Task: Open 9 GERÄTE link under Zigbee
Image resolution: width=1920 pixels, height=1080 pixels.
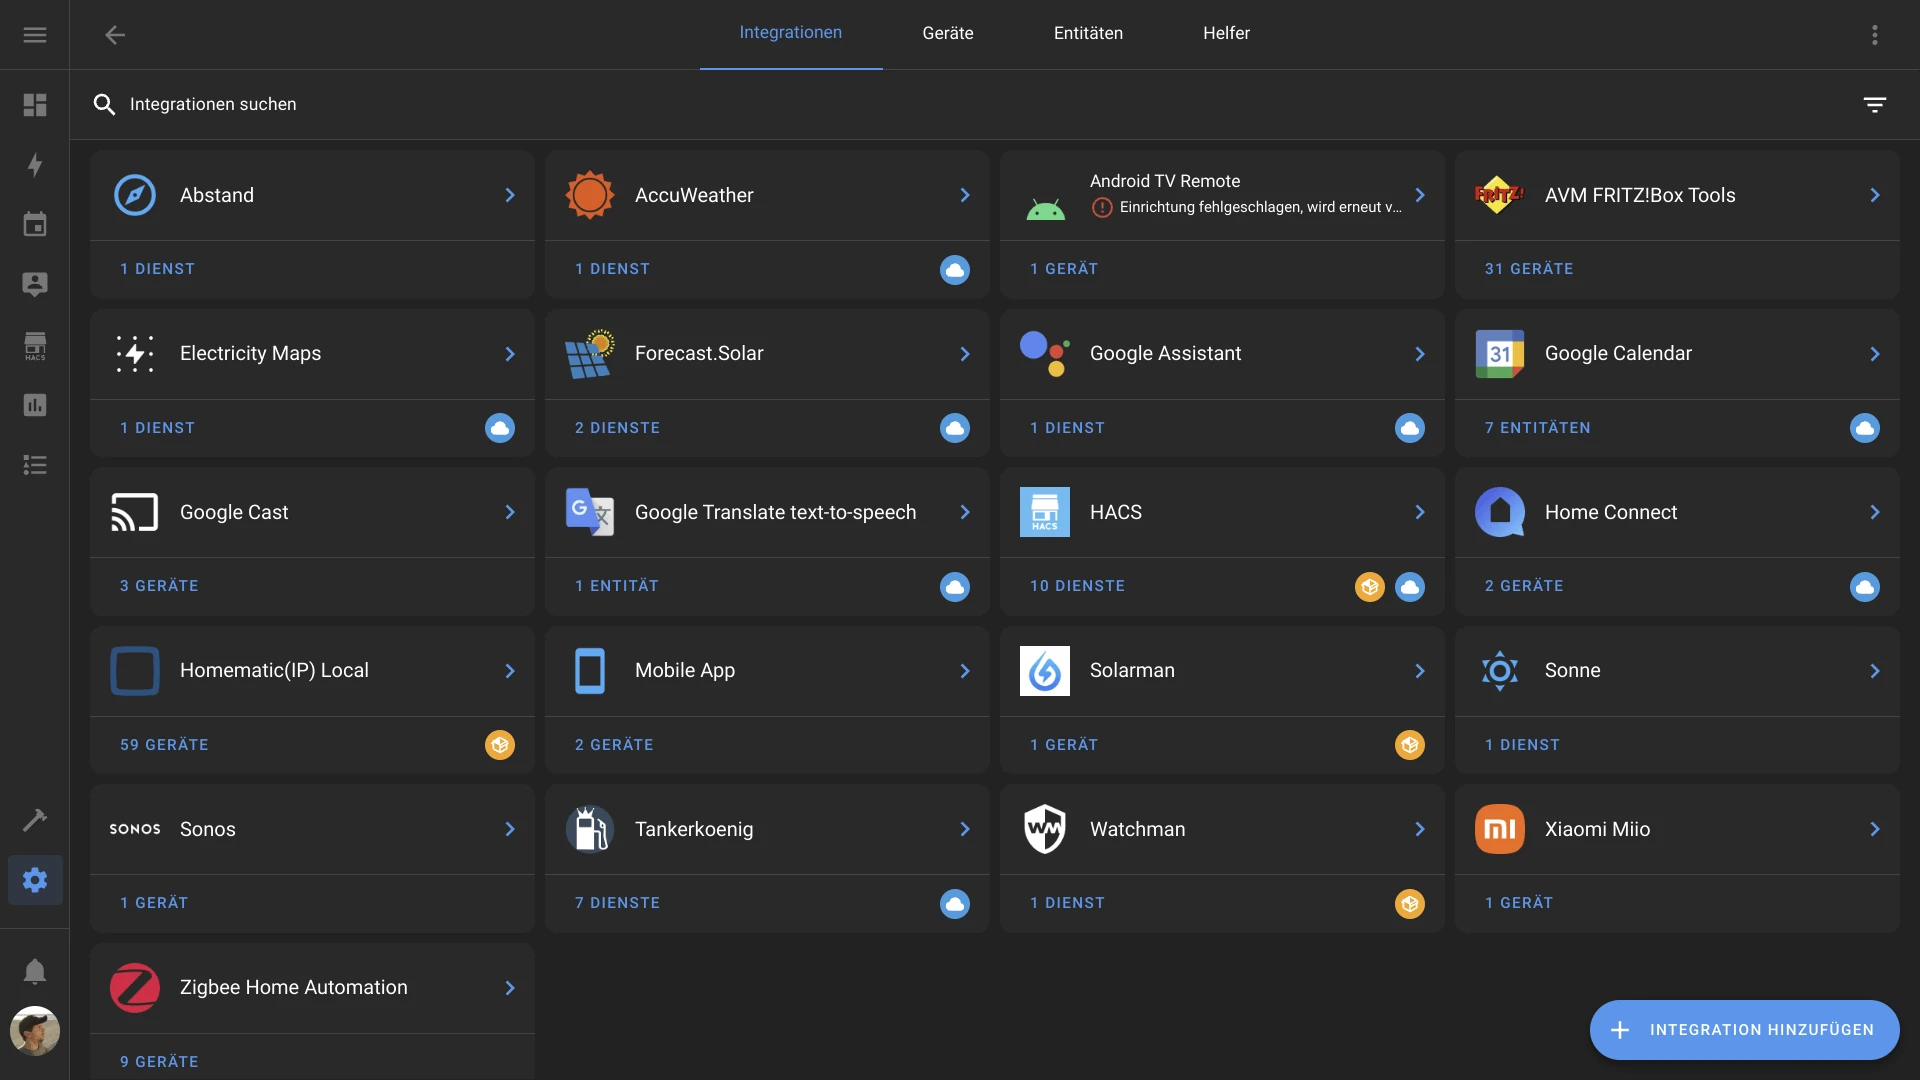Action: 159,1062
